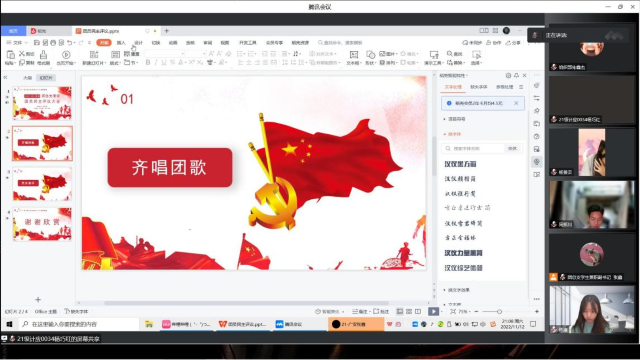Select slide 1 thumbnail in slide panel
The width and height of the screenshot is (640, 360).
[x=42, y=103]
